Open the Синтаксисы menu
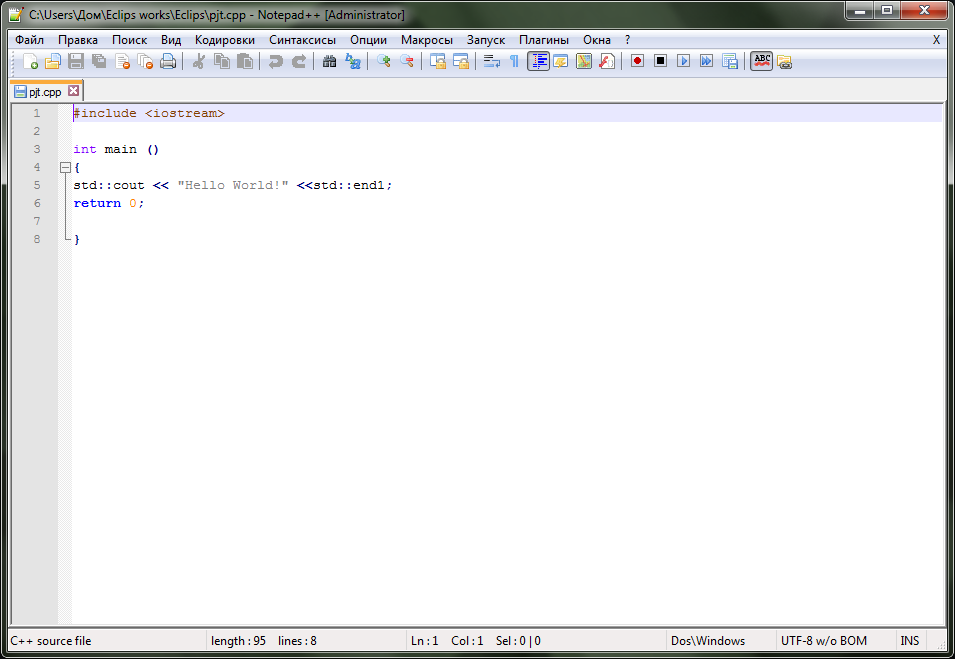Image resolution: width=955 pixels, height=659 pixels. click(x=302, y=40)
